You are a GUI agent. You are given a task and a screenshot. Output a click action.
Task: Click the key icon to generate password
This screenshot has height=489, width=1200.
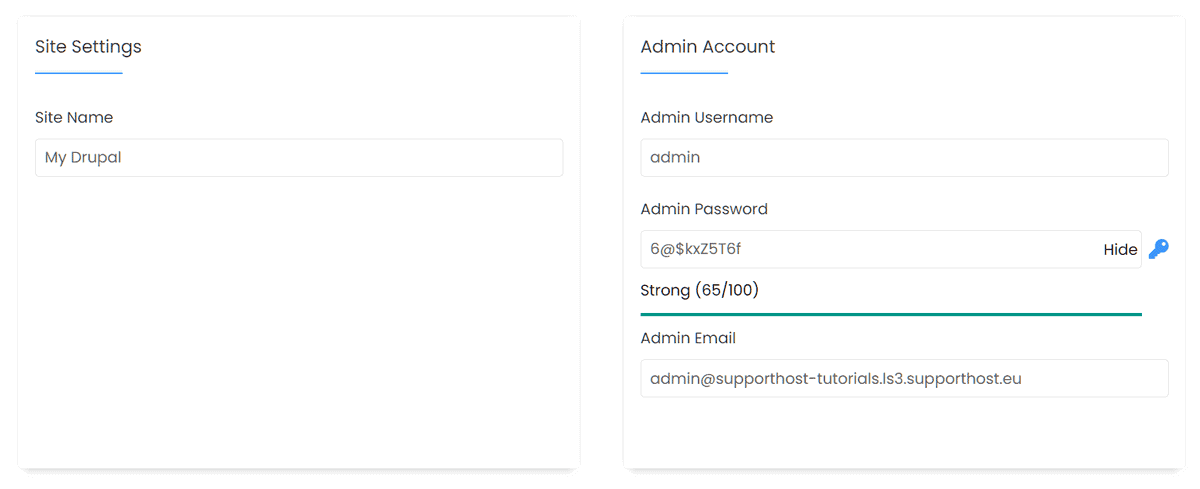coord(1158,249)
